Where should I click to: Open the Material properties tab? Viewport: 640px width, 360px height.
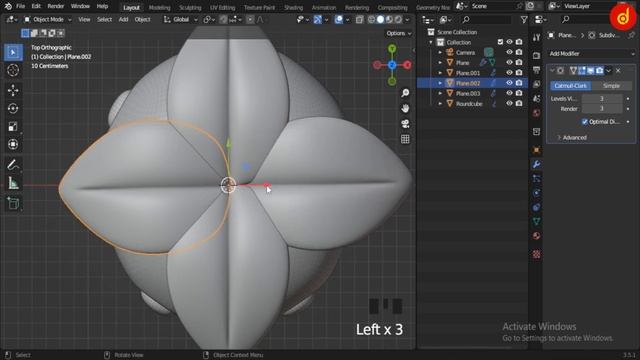pyautogui.click(x=536, y=236)
